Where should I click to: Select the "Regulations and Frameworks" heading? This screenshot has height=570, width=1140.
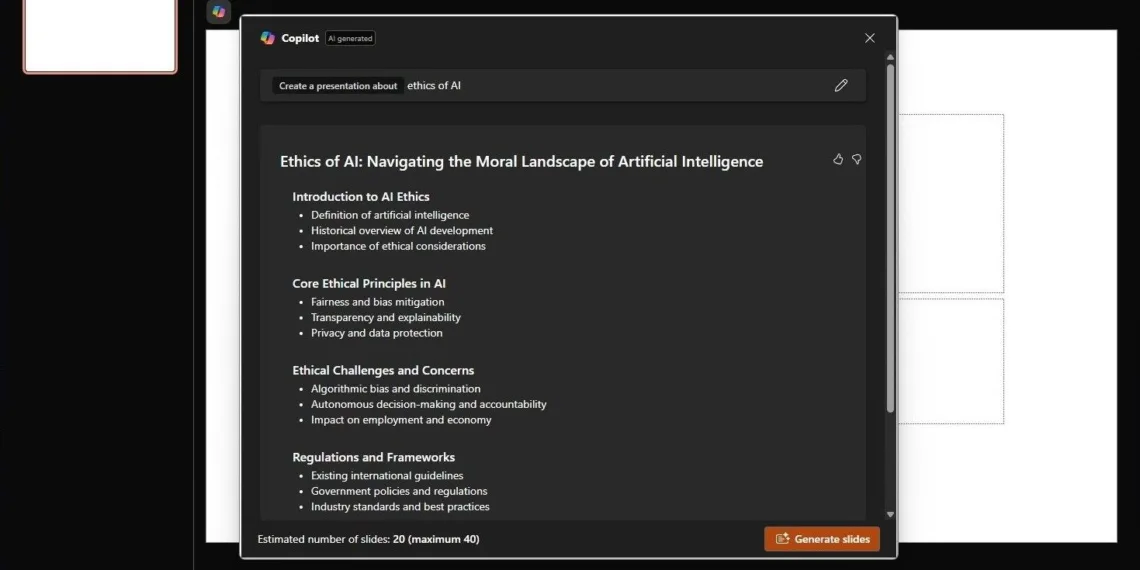pyautogui.click(x=373, y=458)
